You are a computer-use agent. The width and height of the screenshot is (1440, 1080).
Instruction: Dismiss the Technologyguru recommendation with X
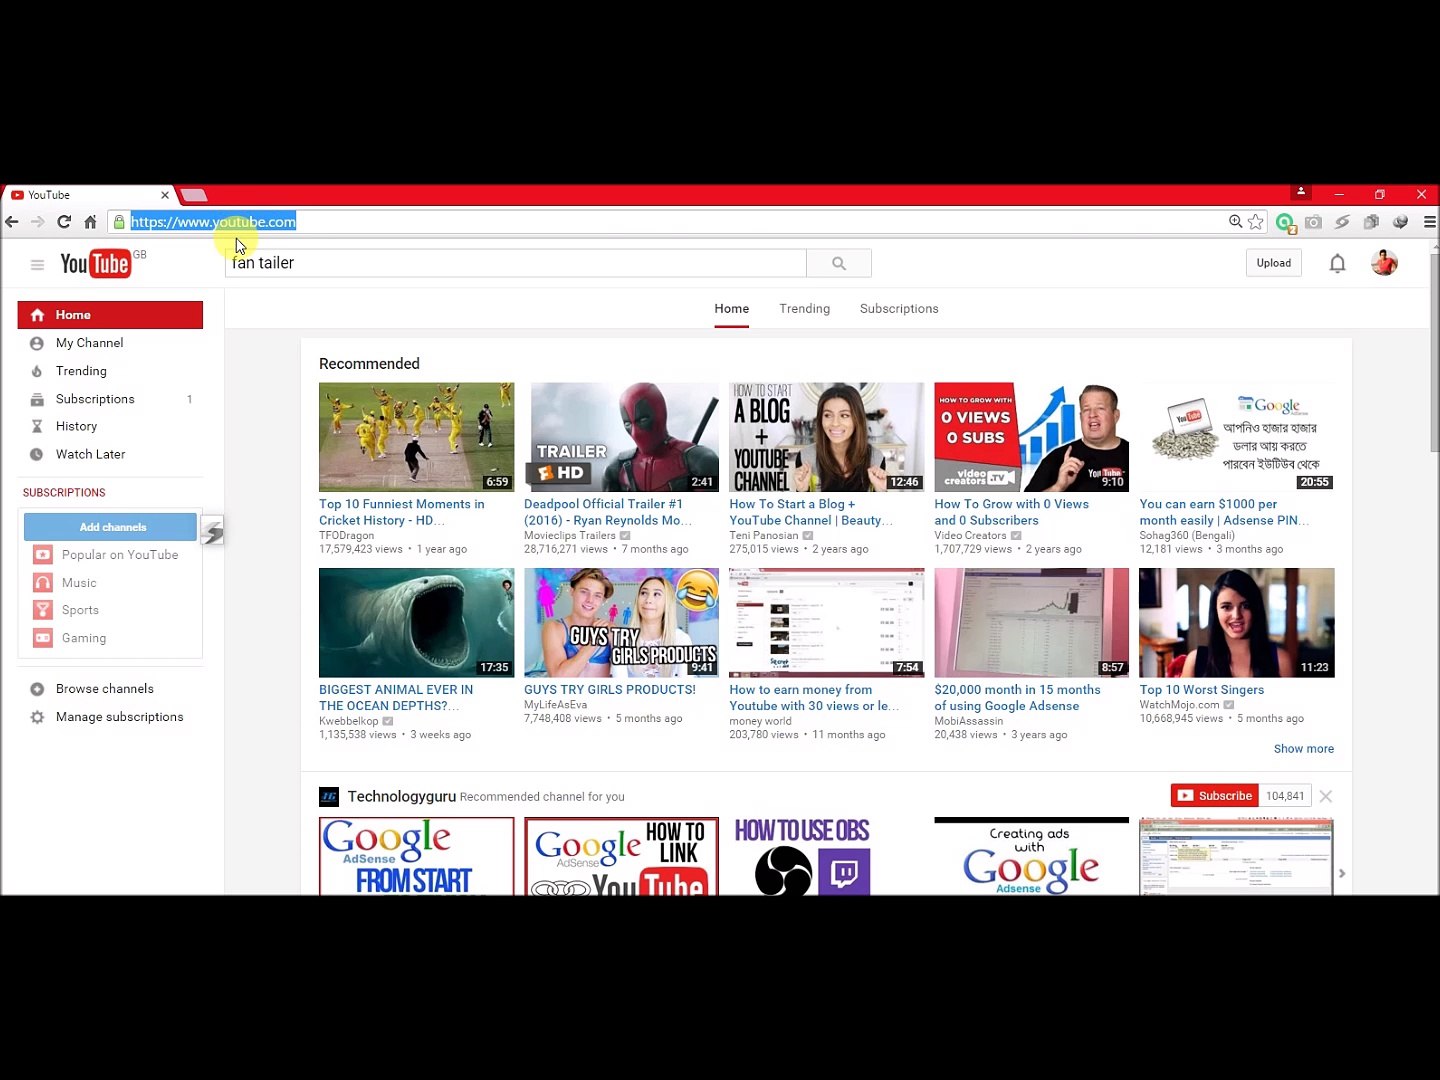[x=1325, y=796]
